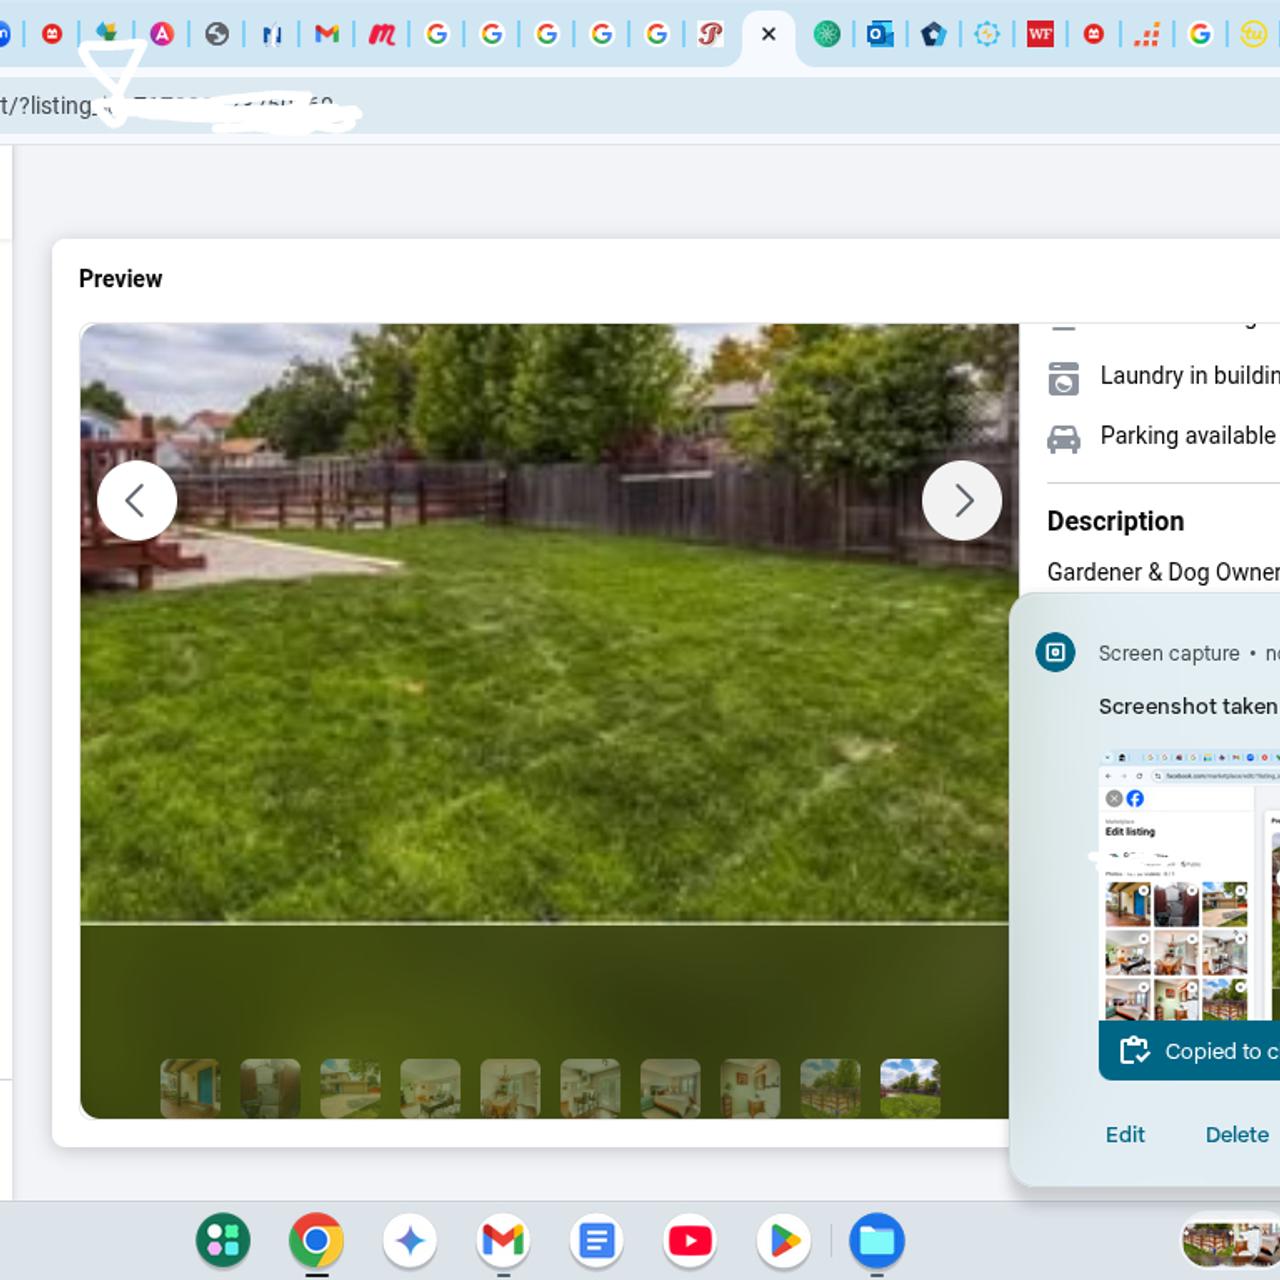Launch YouTube from the shelf

coord(690,1241)
